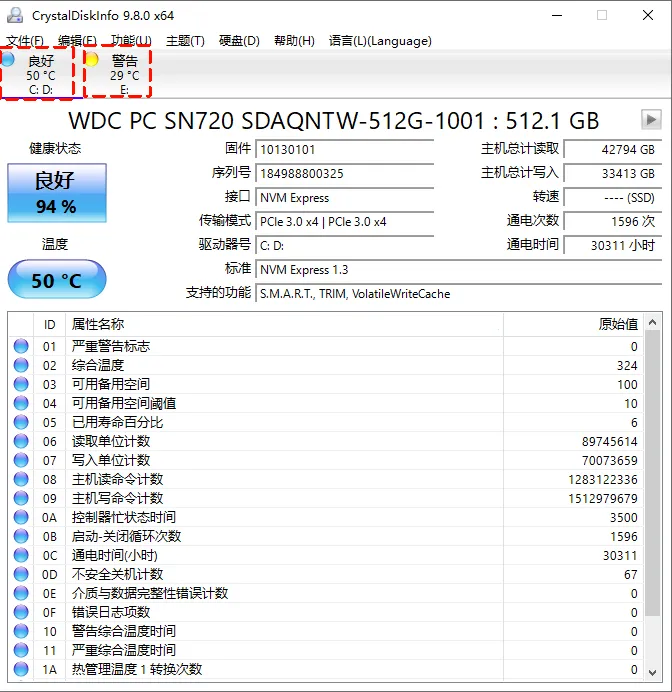Click the disk title WDC PC SN720 SDAQNTW-512G-1001
Screen dimensions: 672x692
(333, 120)
